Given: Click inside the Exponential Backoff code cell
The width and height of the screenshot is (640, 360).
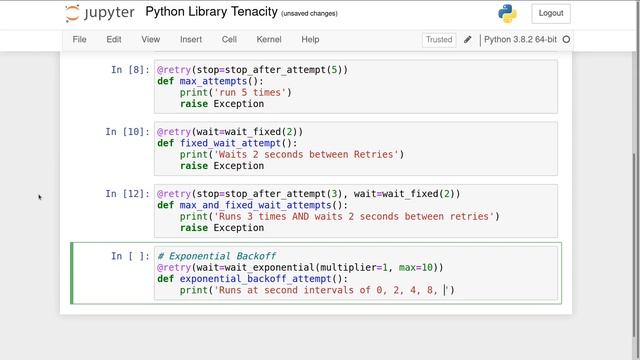Looking at the screenshot, I should click(356, 273).
